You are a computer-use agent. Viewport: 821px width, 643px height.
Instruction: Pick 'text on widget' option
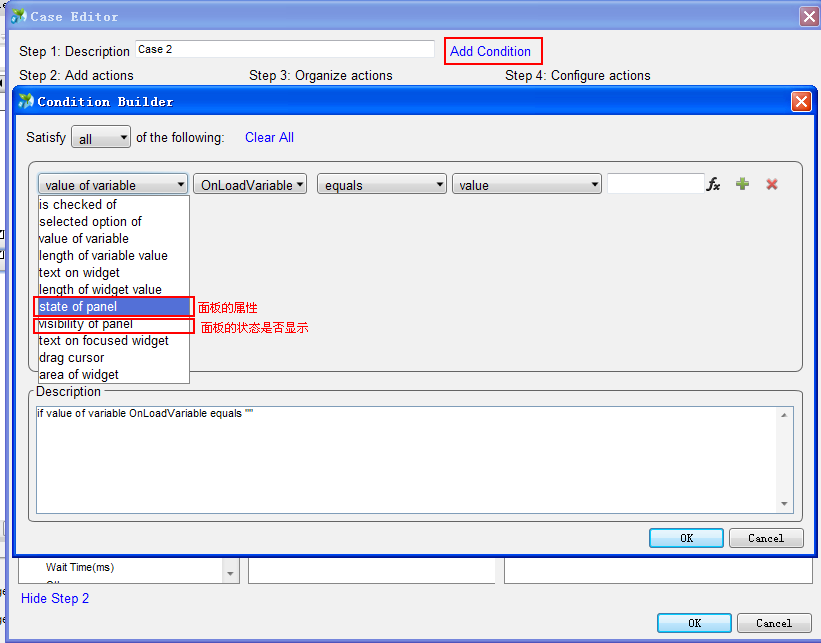tap(114, 272)
